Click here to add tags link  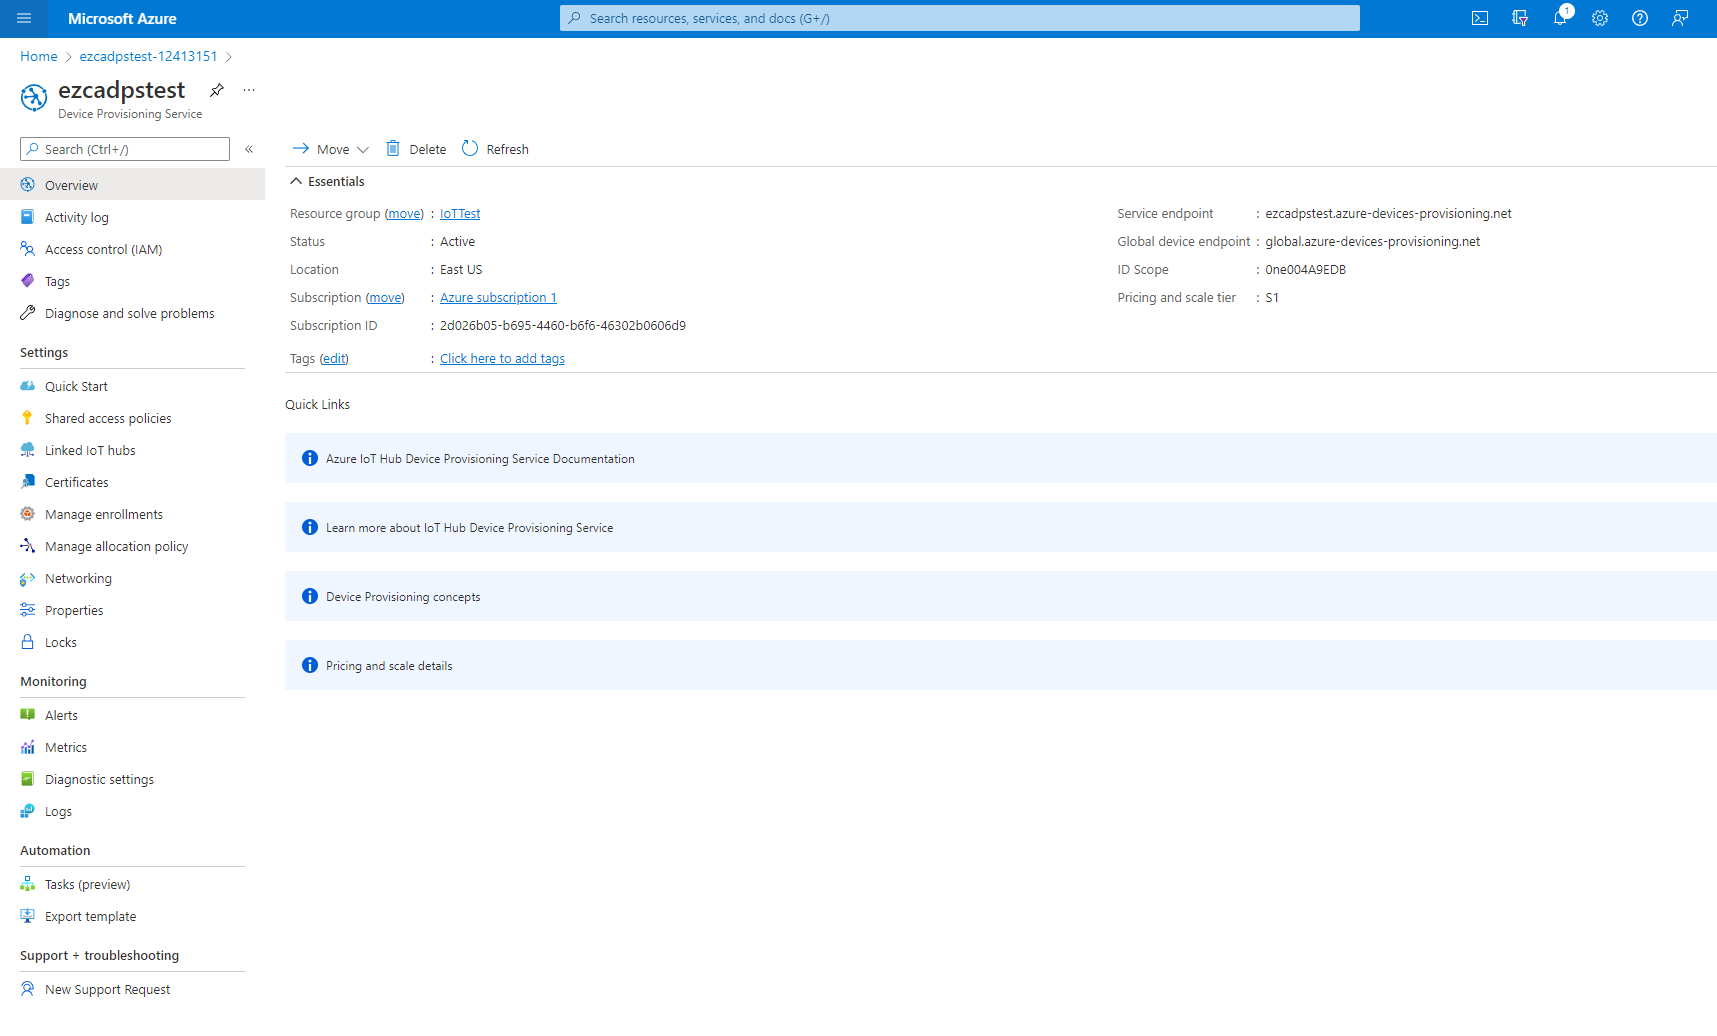pos(502,359)
